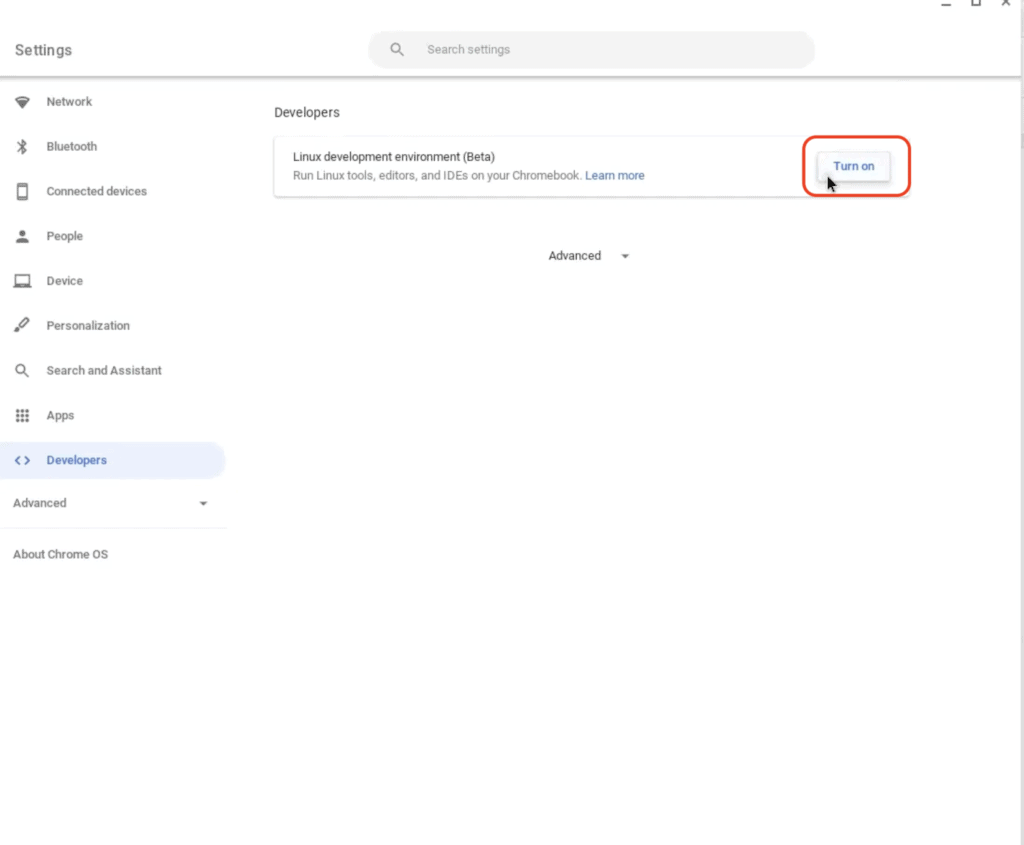
Task: Open Connected devices using its phone icon
Action: tap(22, 191)
